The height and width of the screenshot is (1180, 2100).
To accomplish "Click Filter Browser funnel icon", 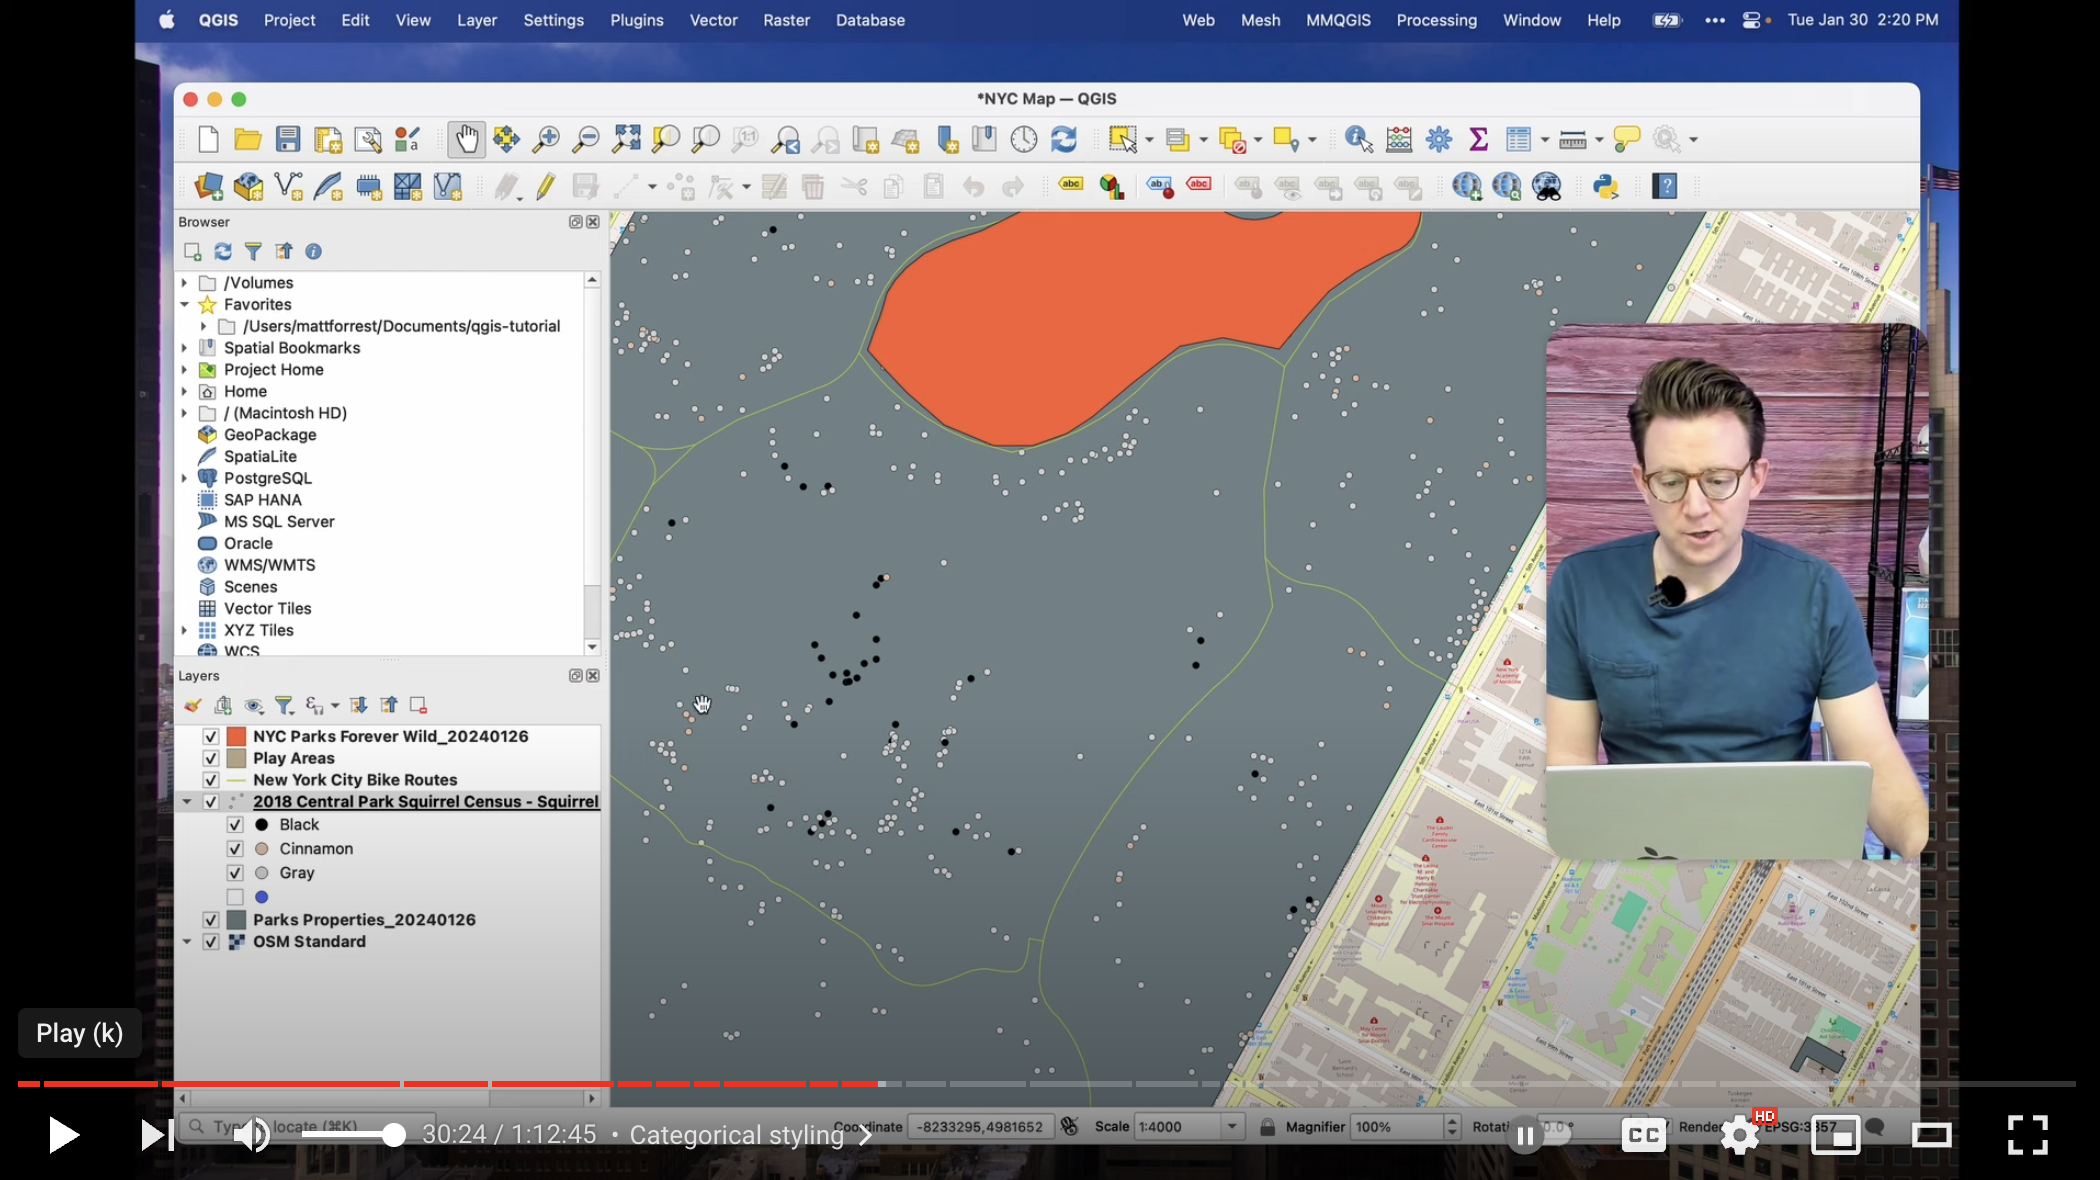I will pyautogui.click(x=253, y=252).
